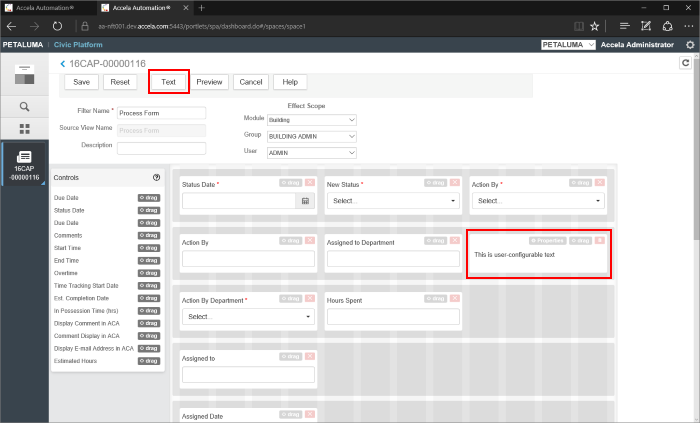Screen dimensions: 700x423
Task: Click the Save button
Action: coord(80,82)
